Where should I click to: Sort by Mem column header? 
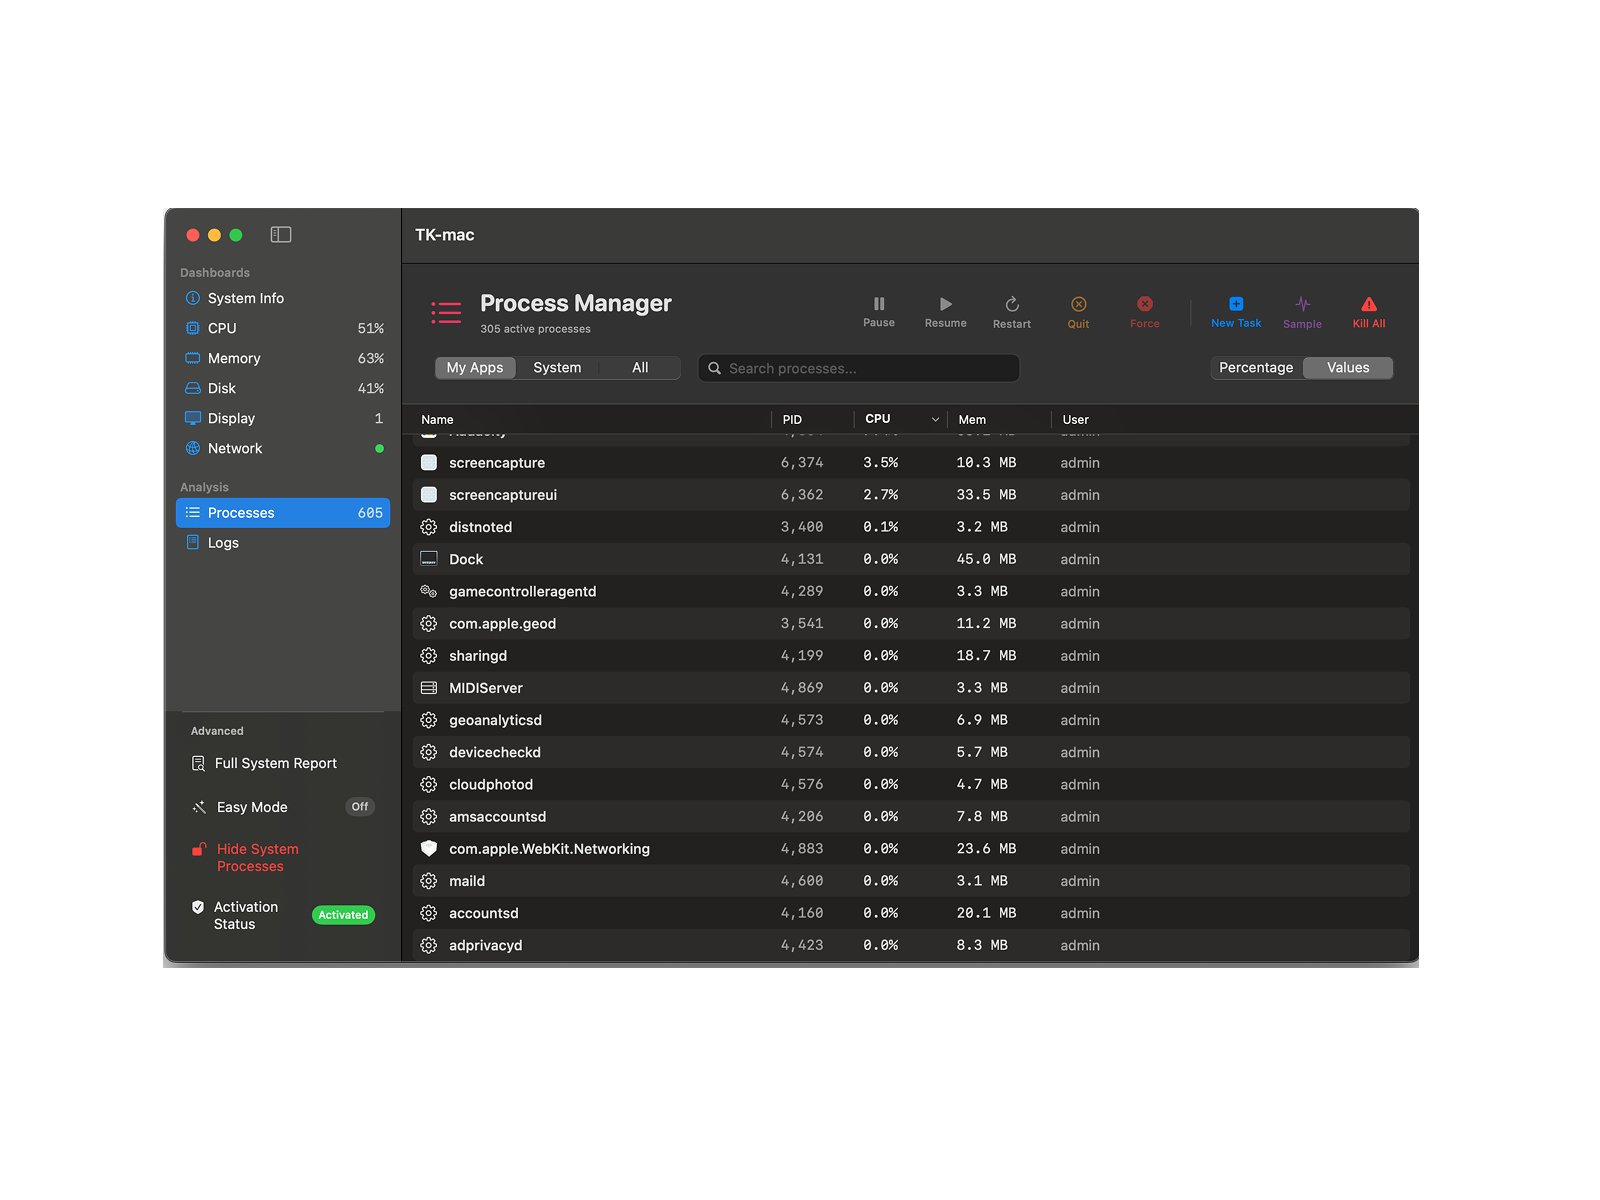click(x=972, y=420)
